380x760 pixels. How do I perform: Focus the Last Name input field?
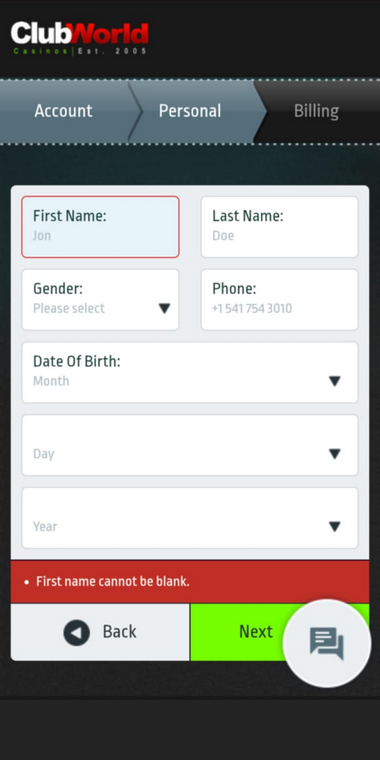[280, 227]
